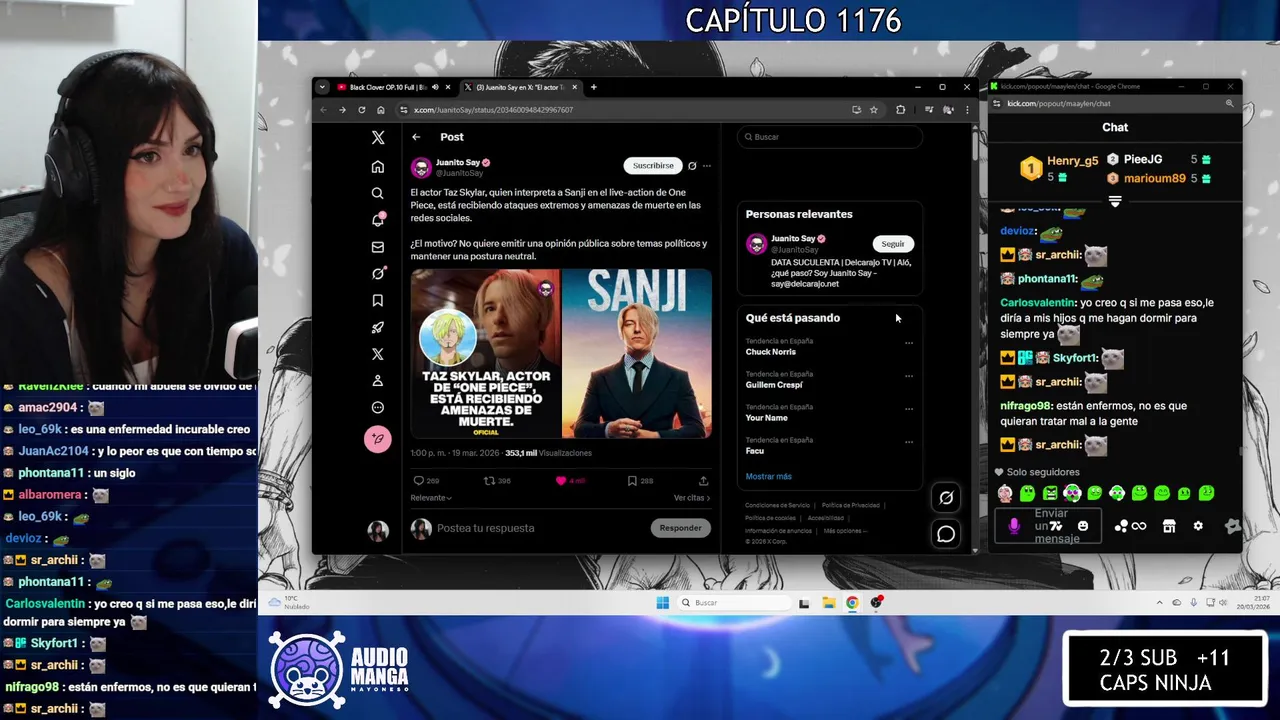Go to Home in X sidebar
The width and height of the screenshot is (1280, 720).
pyautogui.click(x=378, y=167)
